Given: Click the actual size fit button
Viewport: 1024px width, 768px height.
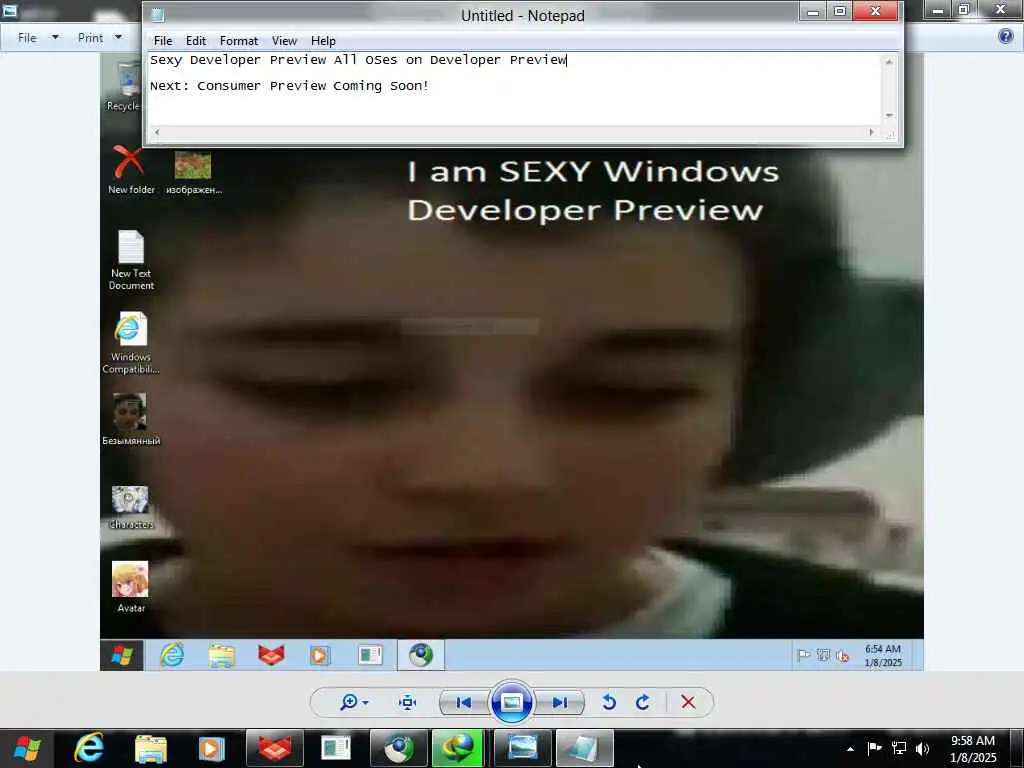Looking at the screenshot, I should [x=408, y=702].
